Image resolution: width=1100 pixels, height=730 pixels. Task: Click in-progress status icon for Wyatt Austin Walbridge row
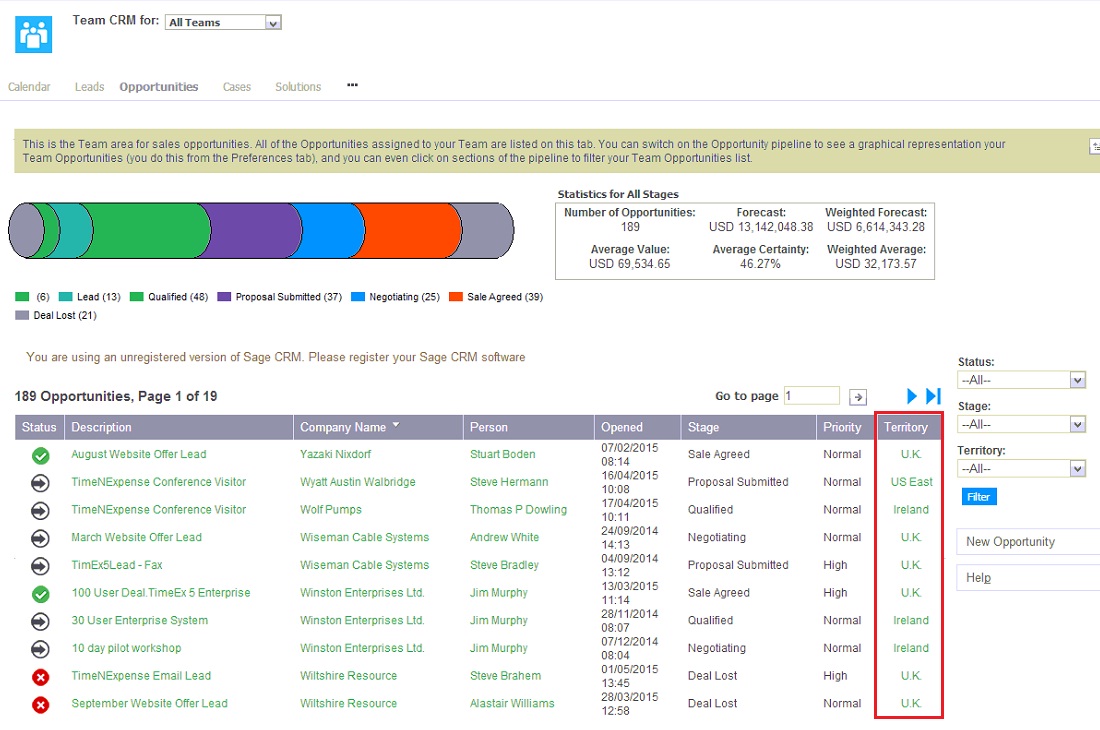point(41,483)
